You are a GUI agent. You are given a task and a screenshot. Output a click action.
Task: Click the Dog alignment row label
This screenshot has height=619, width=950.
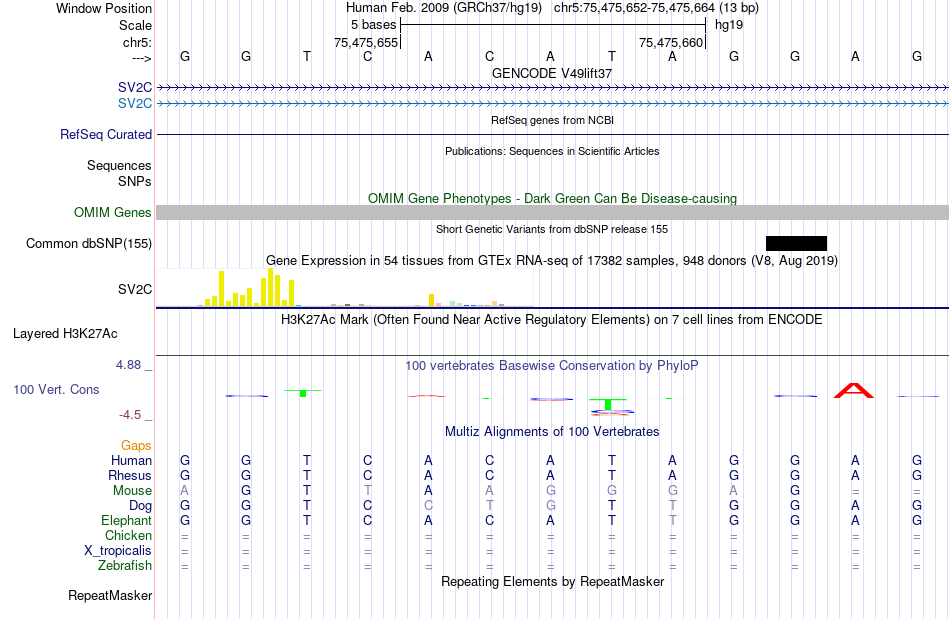click(x=140, y=505)
